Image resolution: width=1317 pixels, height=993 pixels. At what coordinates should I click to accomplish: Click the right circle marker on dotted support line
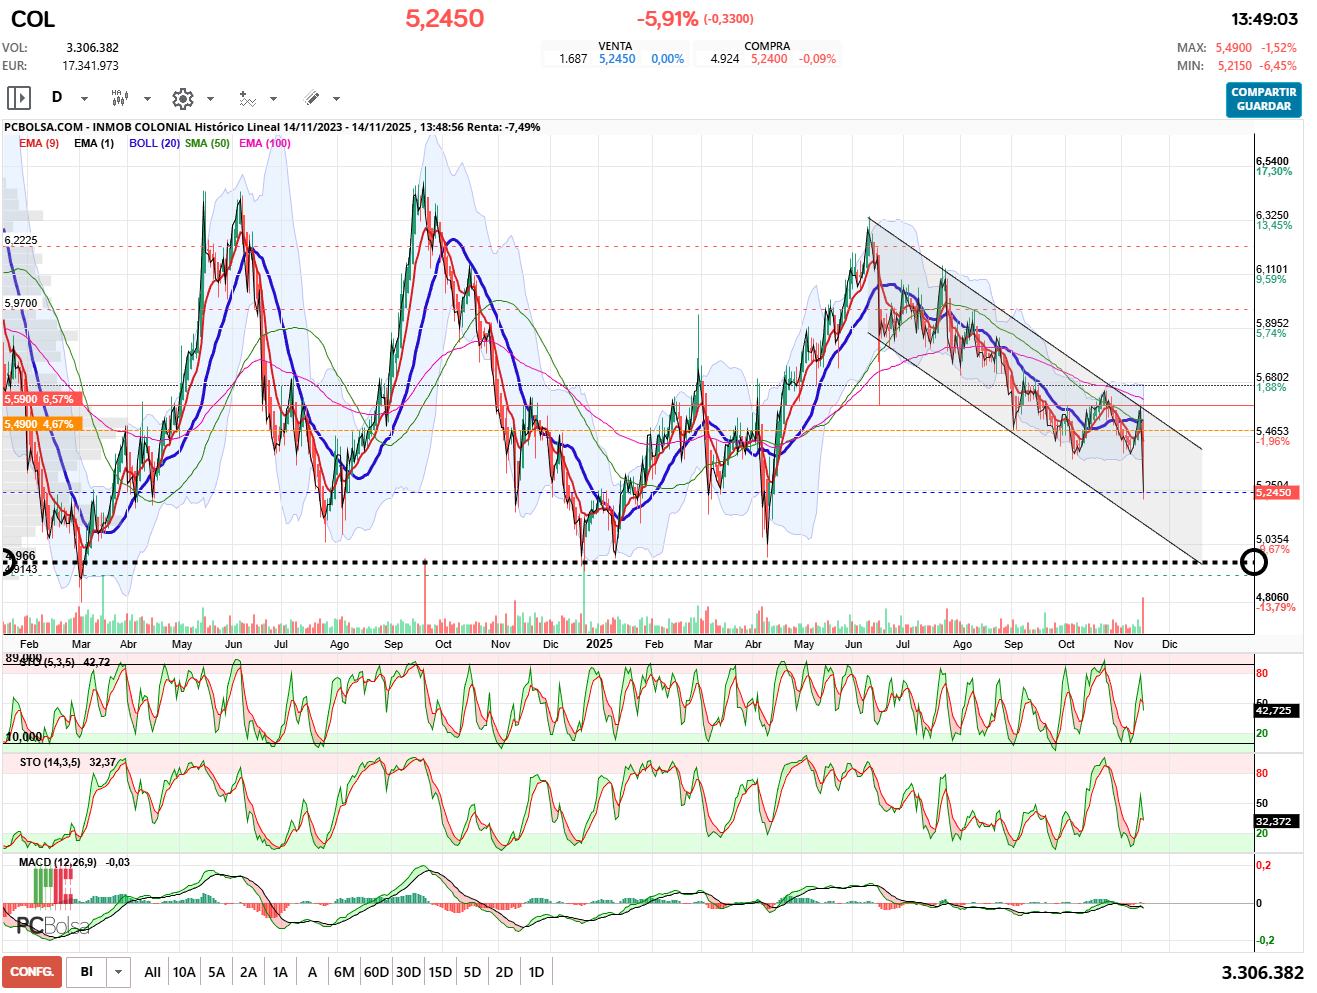tap(1253, 562)
